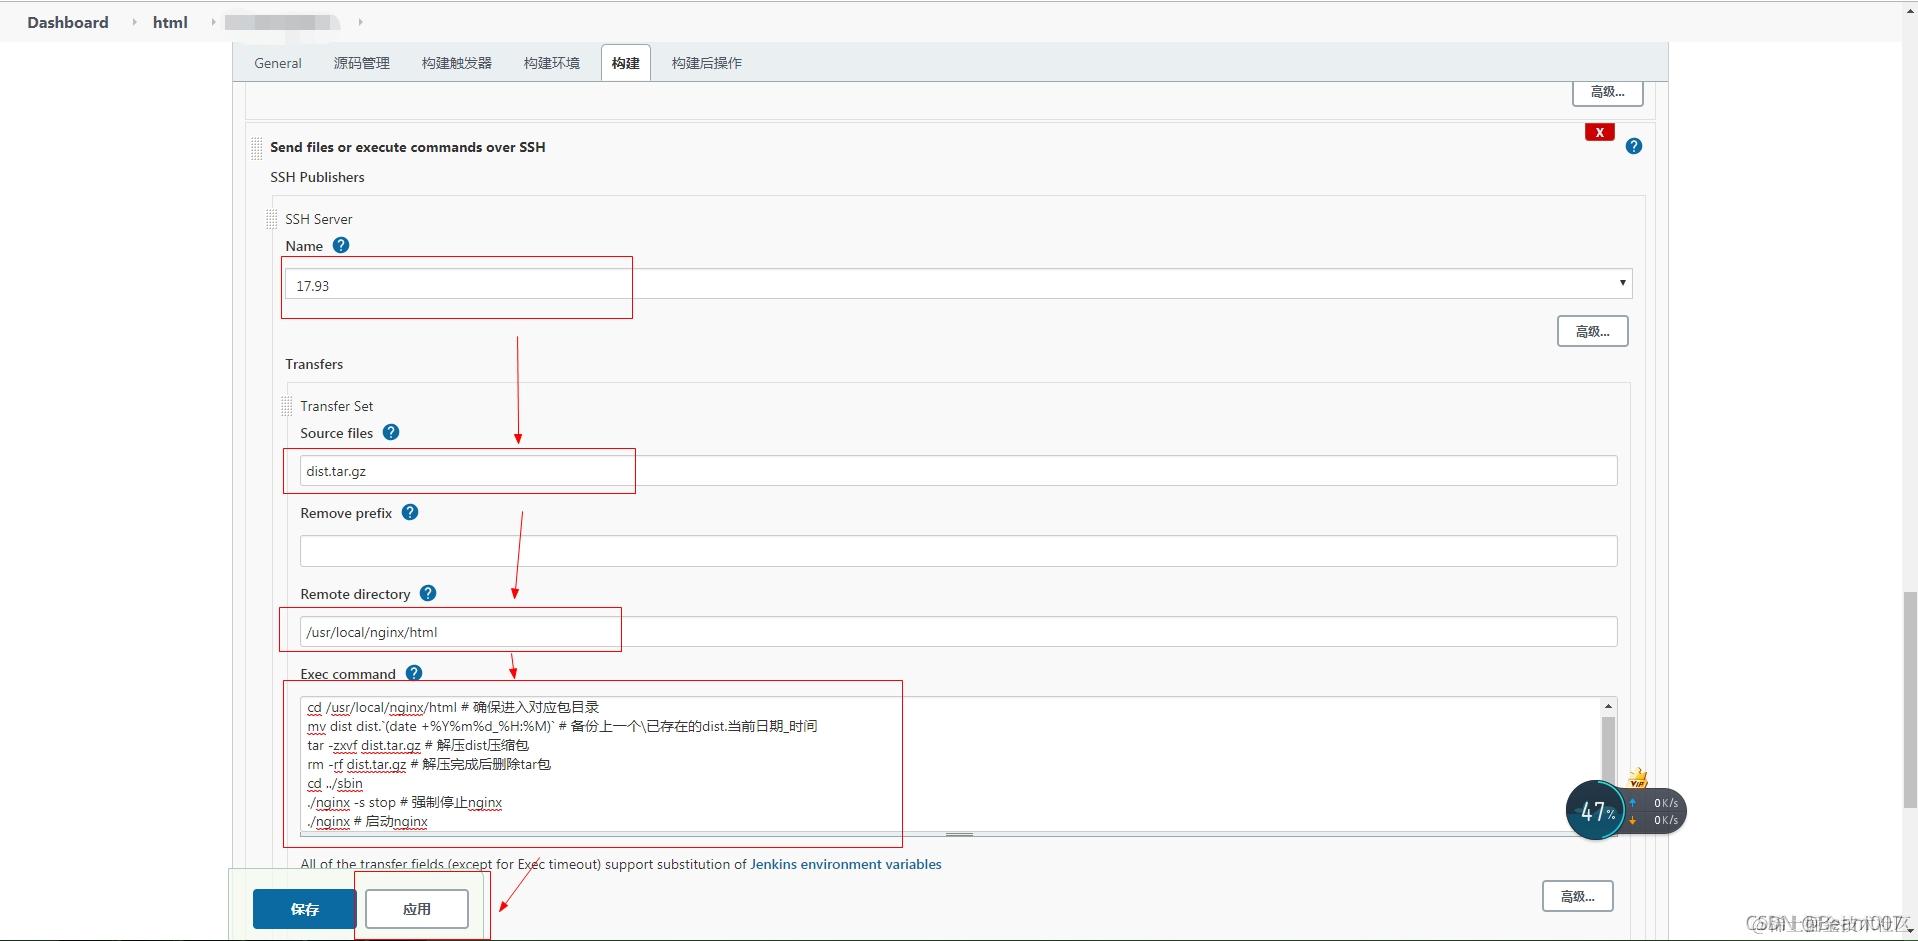The width and height of the screenshot is (1918, 941).
Task: Open the 构建触发器 tab
Action: tap(457, 63)
